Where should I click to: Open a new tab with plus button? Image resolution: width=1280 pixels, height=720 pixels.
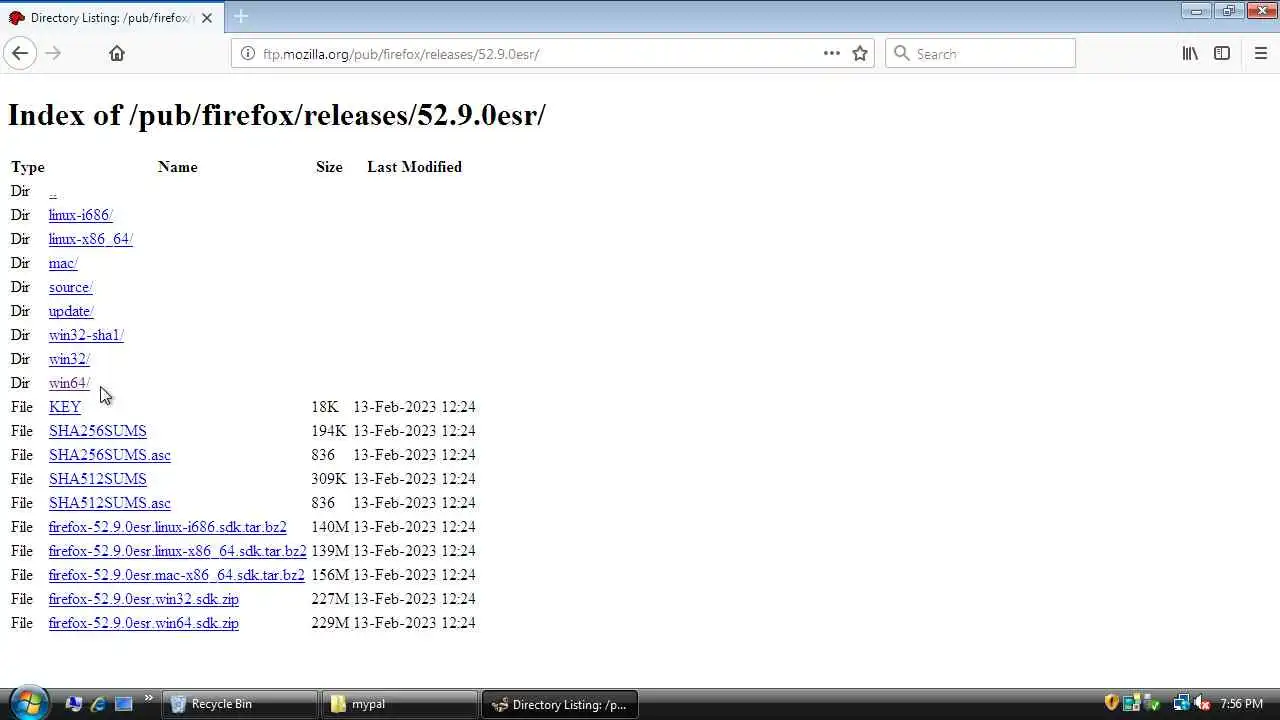(x=241, y=17)
